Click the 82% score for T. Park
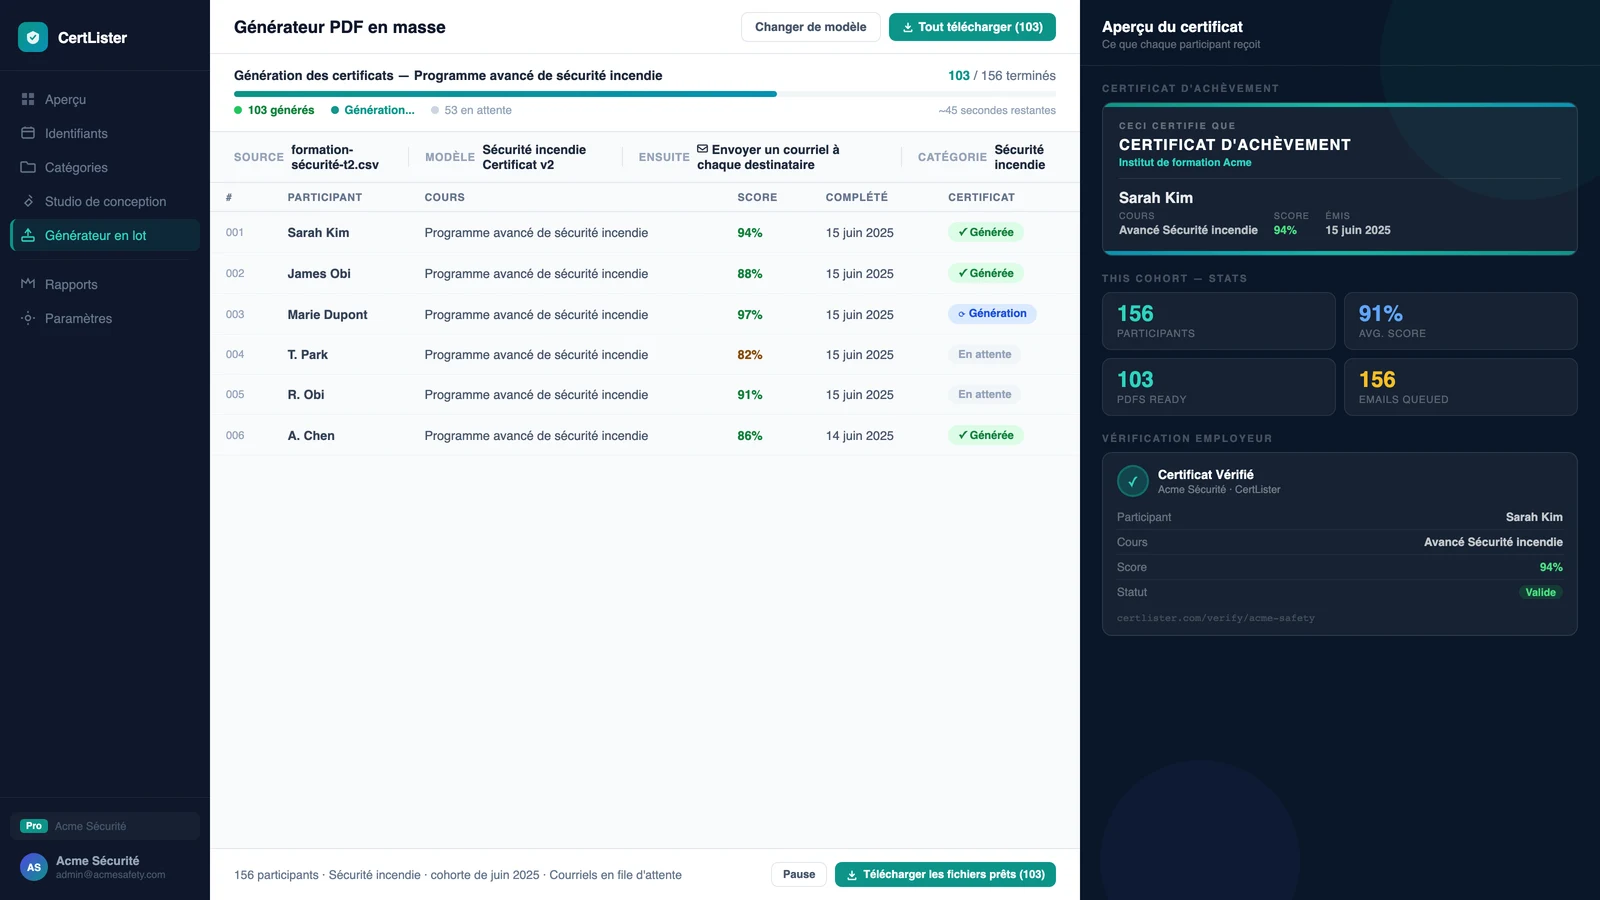1600x900 pixels. (x=750, y=355)
